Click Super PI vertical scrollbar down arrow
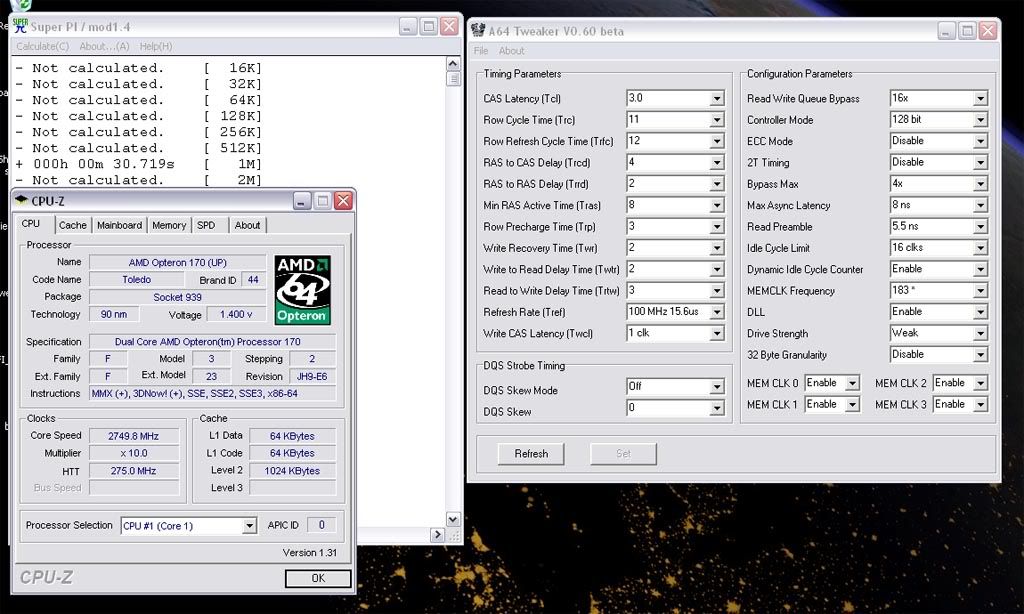This screenshot has height=614, width=1024. coord(453,519)
